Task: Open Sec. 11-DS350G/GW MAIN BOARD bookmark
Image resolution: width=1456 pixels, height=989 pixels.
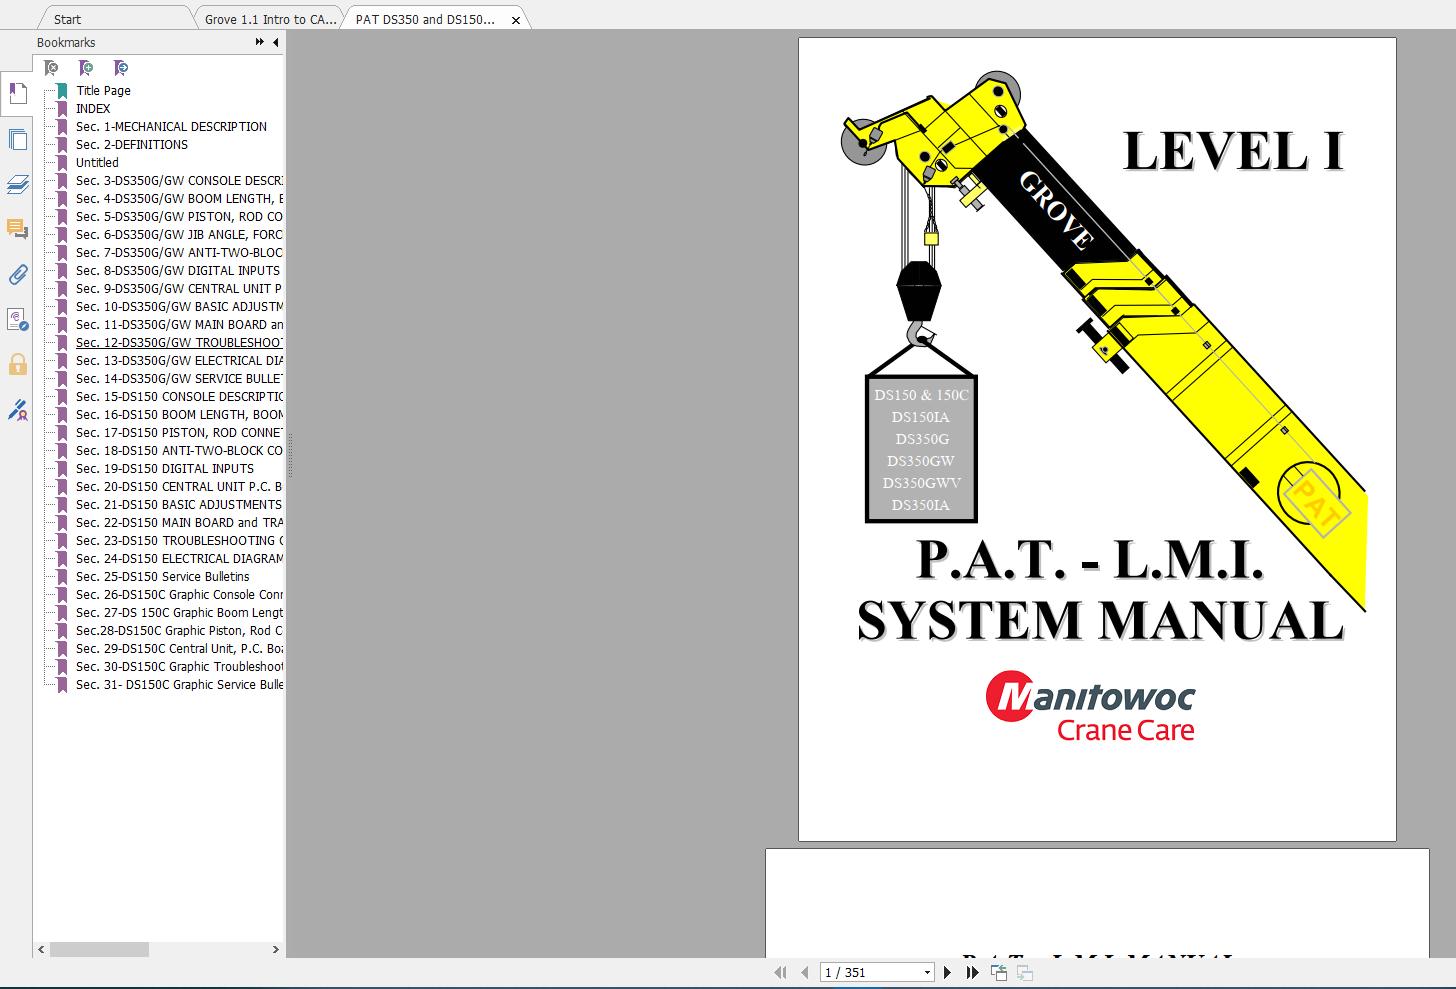Action: tap(179, 324)
